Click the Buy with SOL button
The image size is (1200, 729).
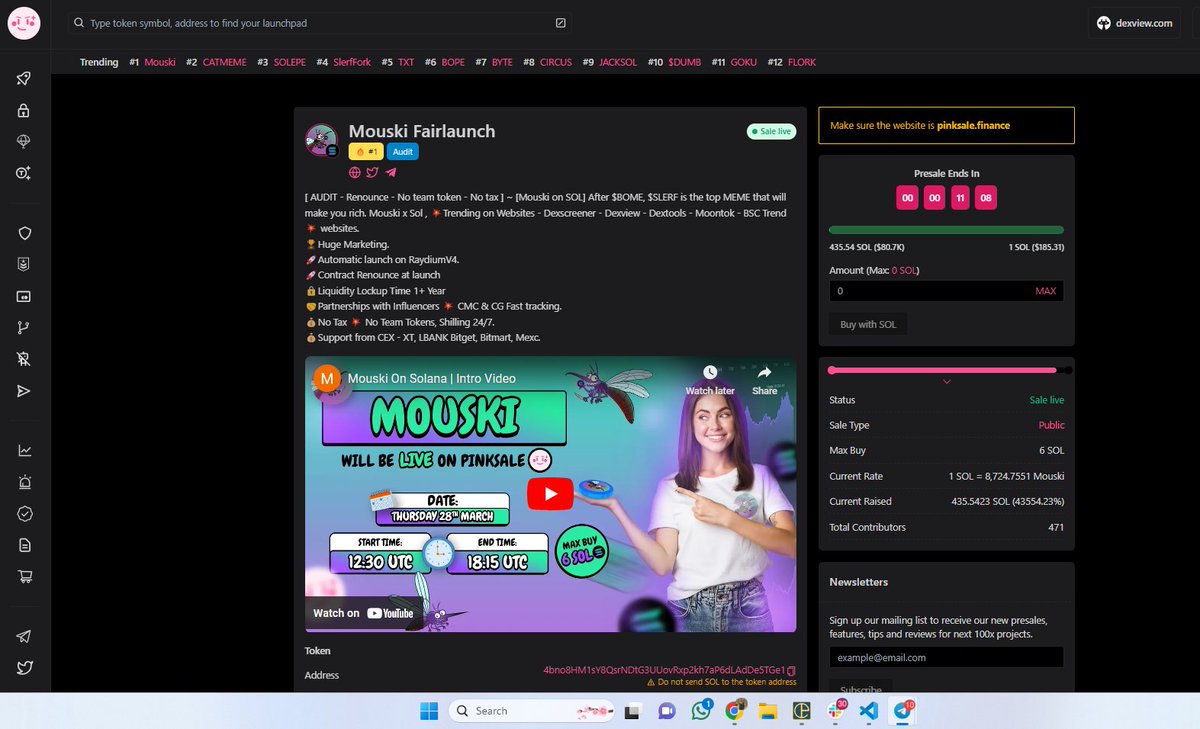click(868, 324)
